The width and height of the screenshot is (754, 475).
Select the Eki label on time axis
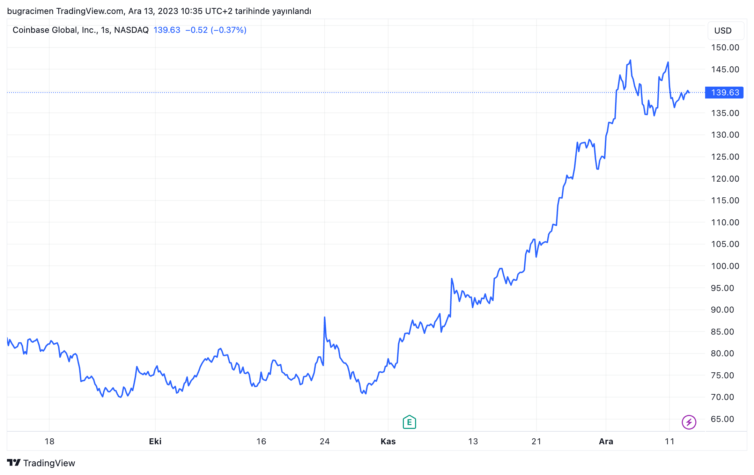155,440
